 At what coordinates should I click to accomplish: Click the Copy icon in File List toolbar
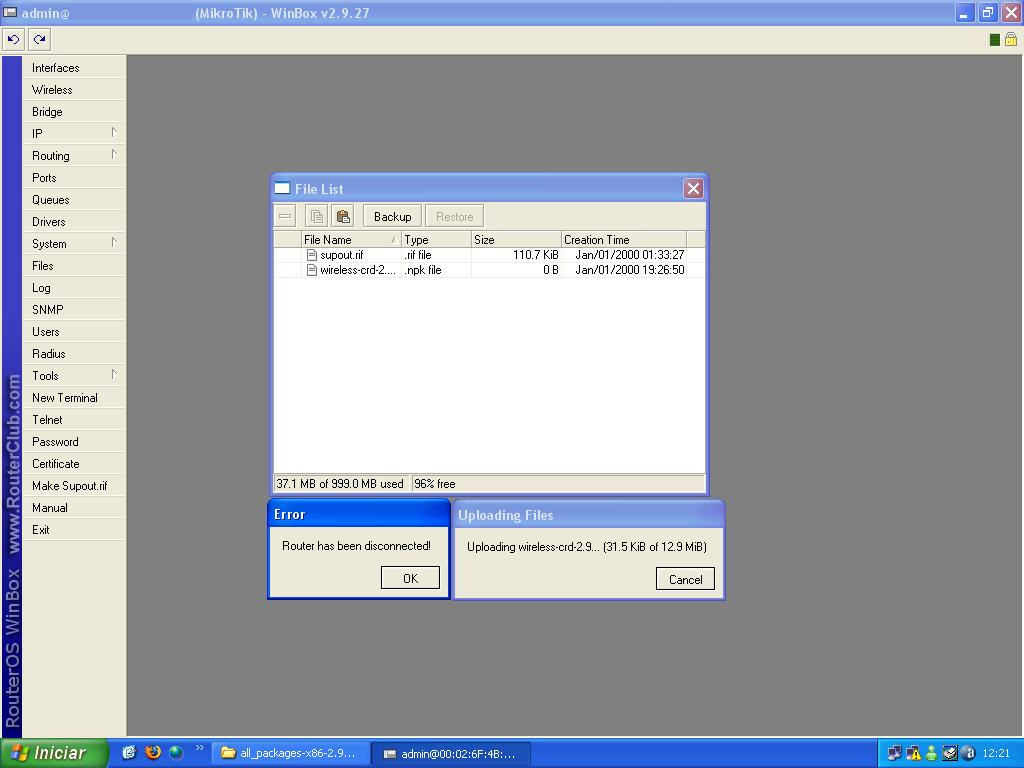(x=317, y=216)
